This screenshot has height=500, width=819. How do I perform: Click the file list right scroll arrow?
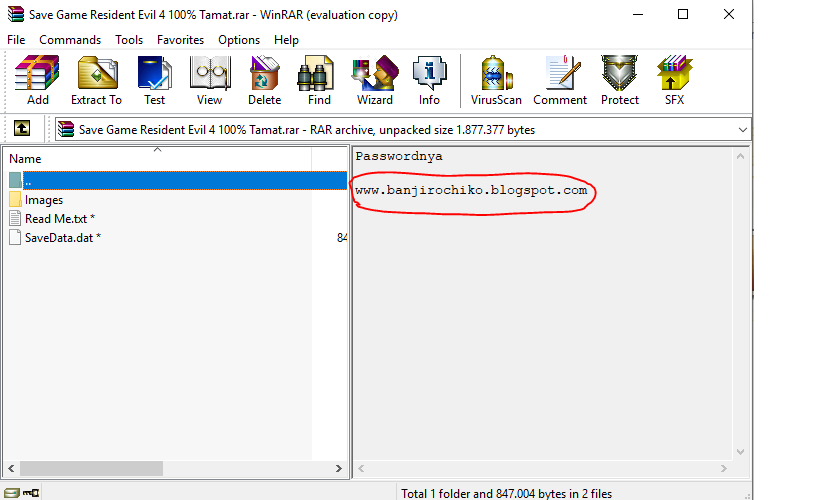click(338, 469)
